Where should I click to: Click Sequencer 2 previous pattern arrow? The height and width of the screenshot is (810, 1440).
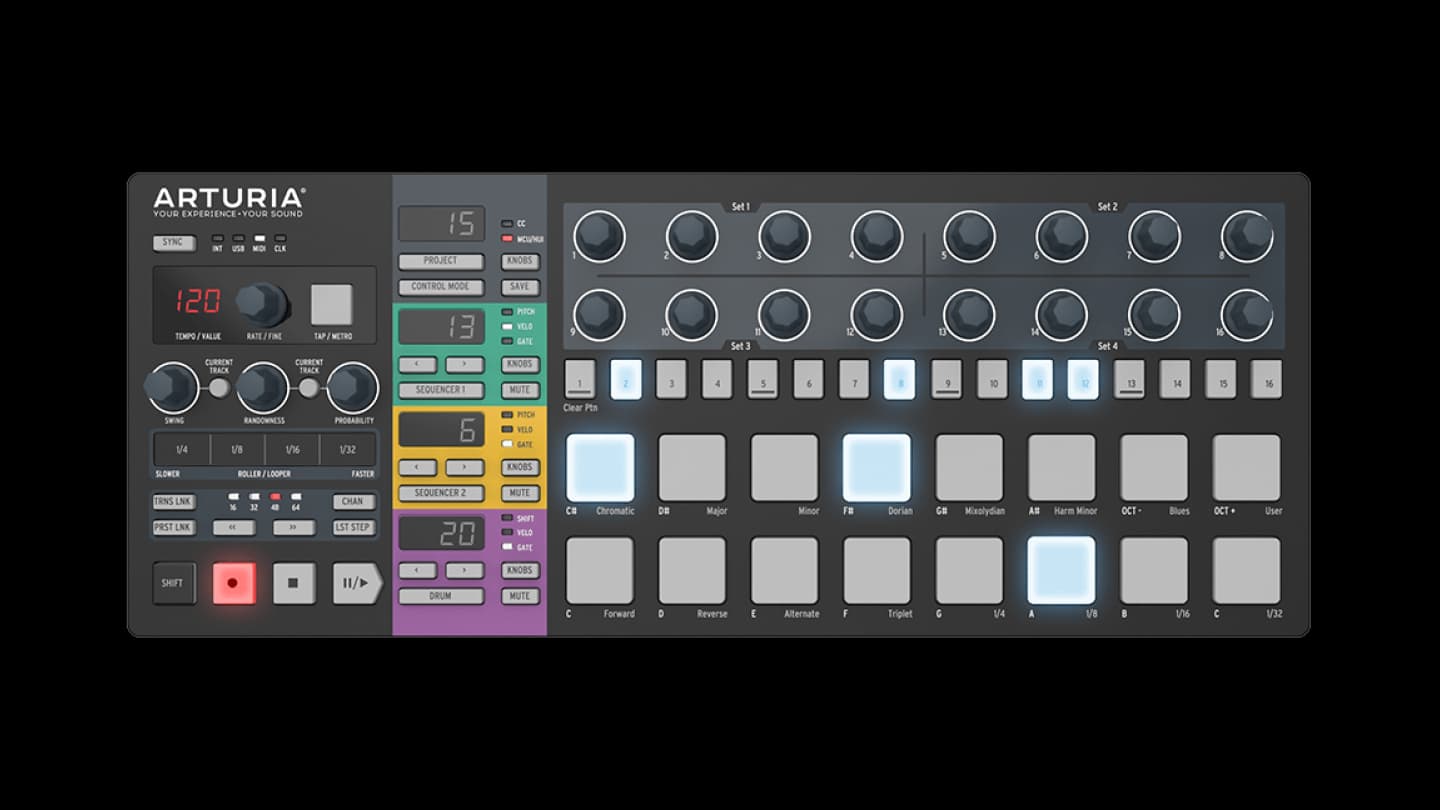417,467
